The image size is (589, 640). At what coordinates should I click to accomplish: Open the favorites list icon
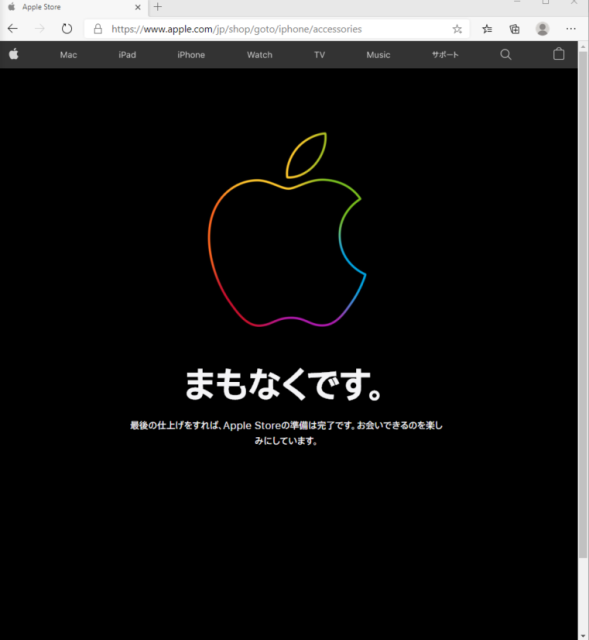pos(487,29)
